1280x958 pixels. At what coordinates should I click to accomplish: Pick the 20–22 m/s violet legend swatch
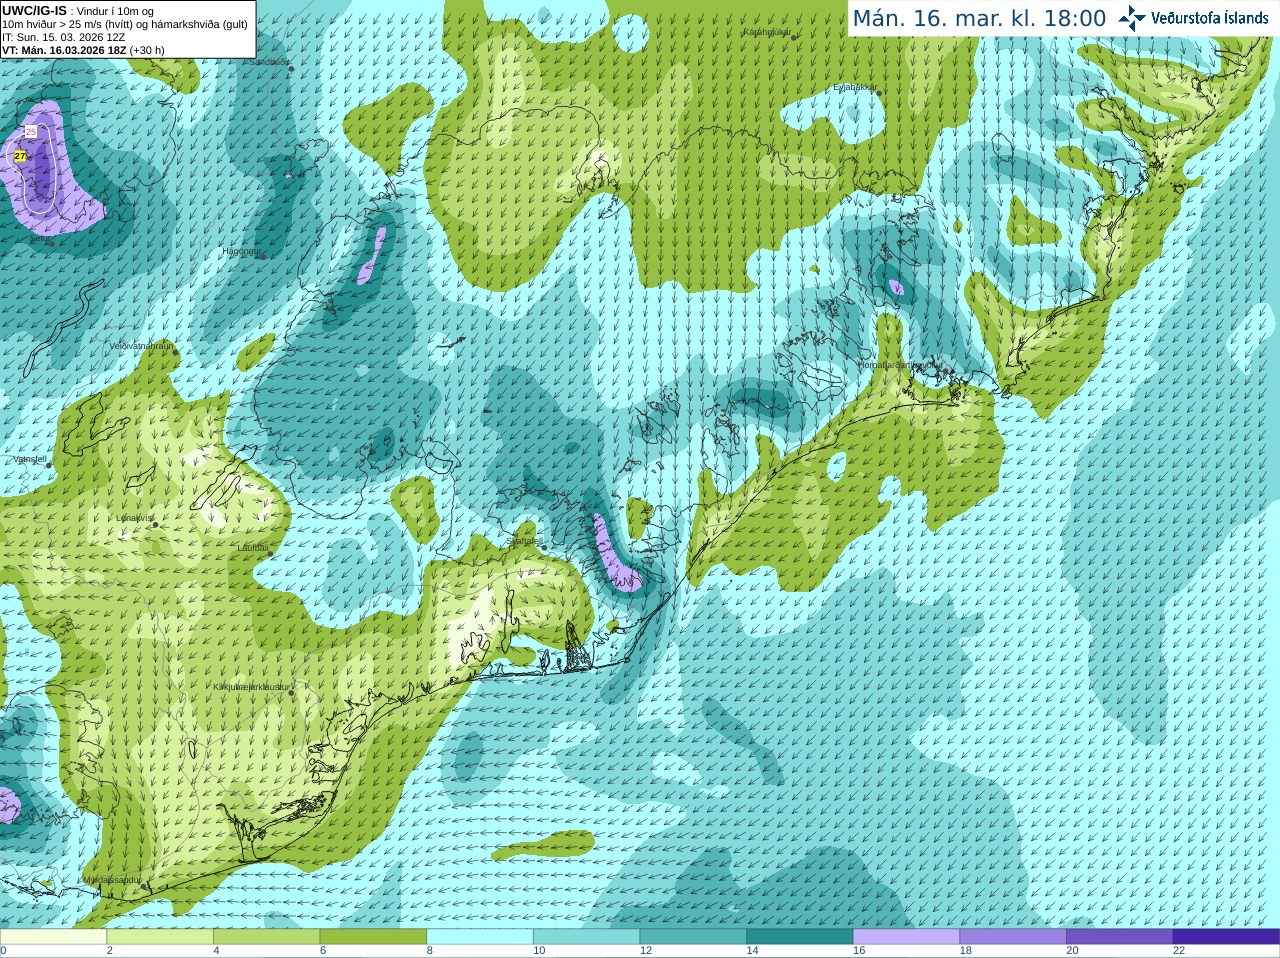1119,936
